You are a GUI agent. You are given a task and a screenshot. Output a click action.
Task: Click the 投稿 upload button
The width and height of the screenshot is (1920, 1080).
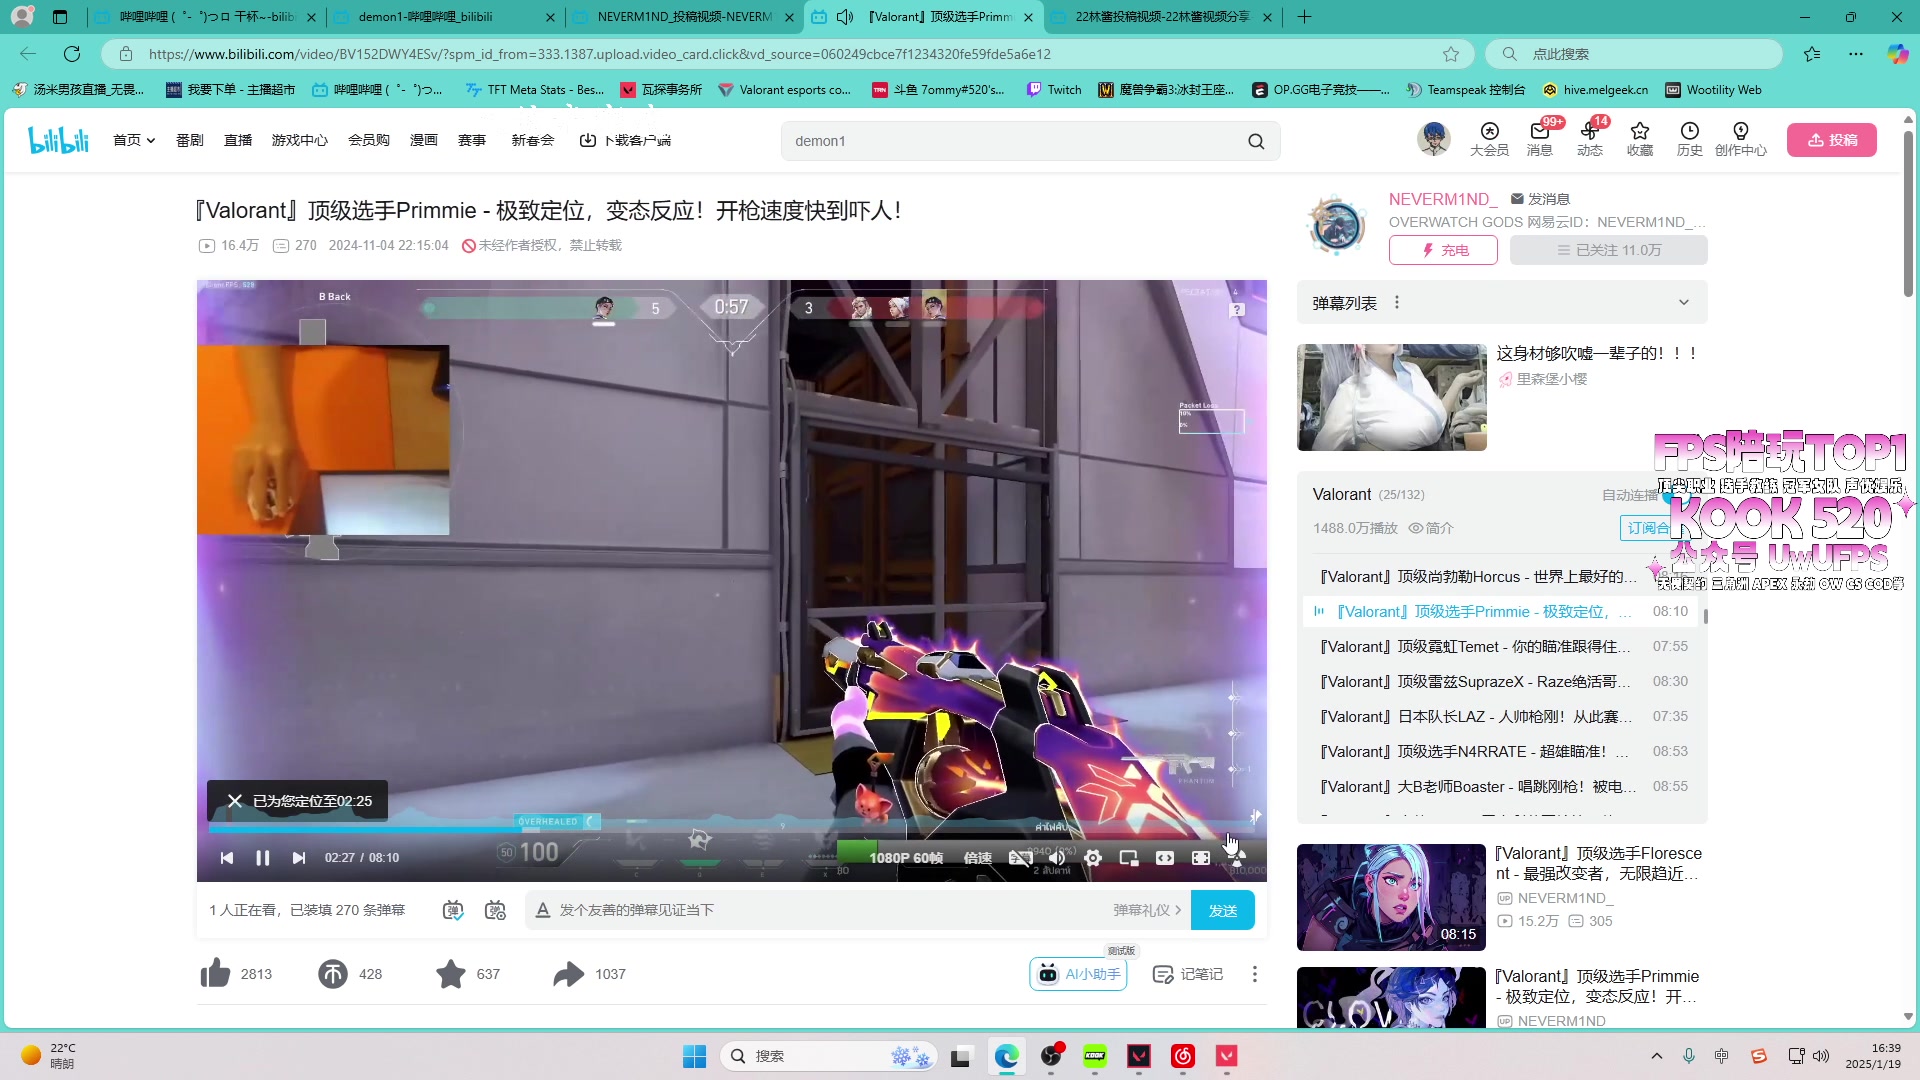coord(1832,140)
